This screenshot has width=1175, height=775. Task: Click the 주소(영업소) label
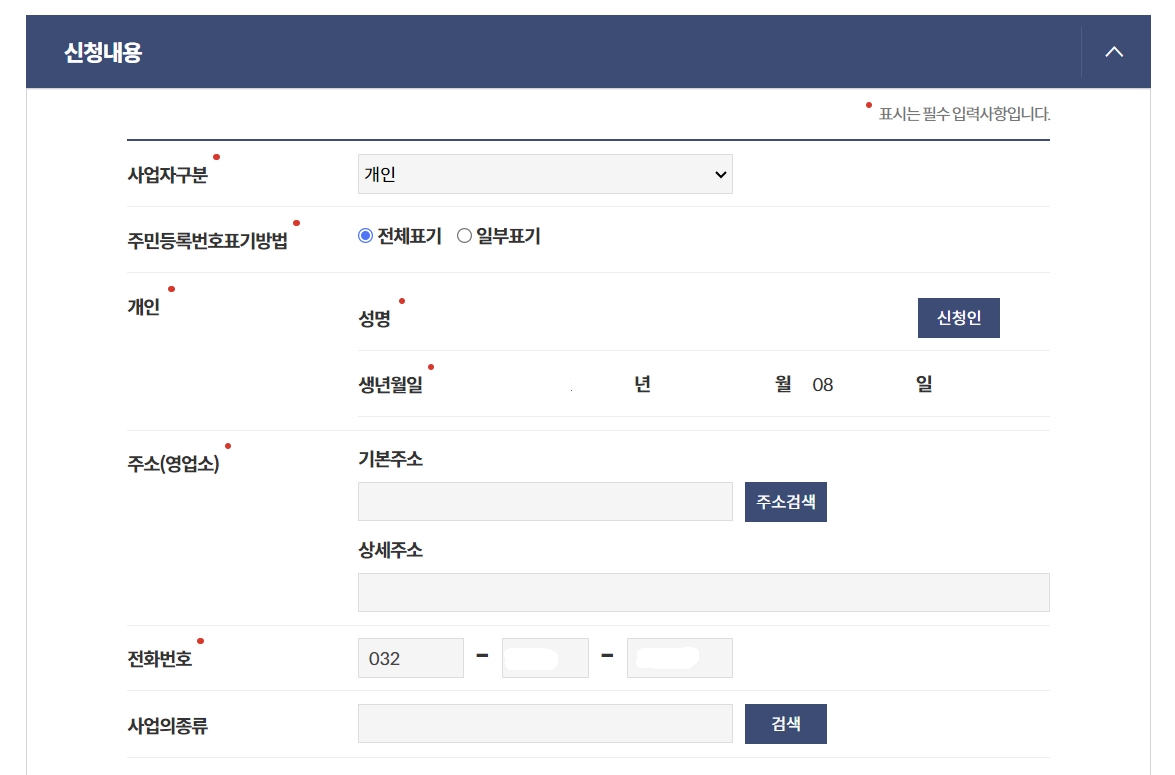(173, 463)
